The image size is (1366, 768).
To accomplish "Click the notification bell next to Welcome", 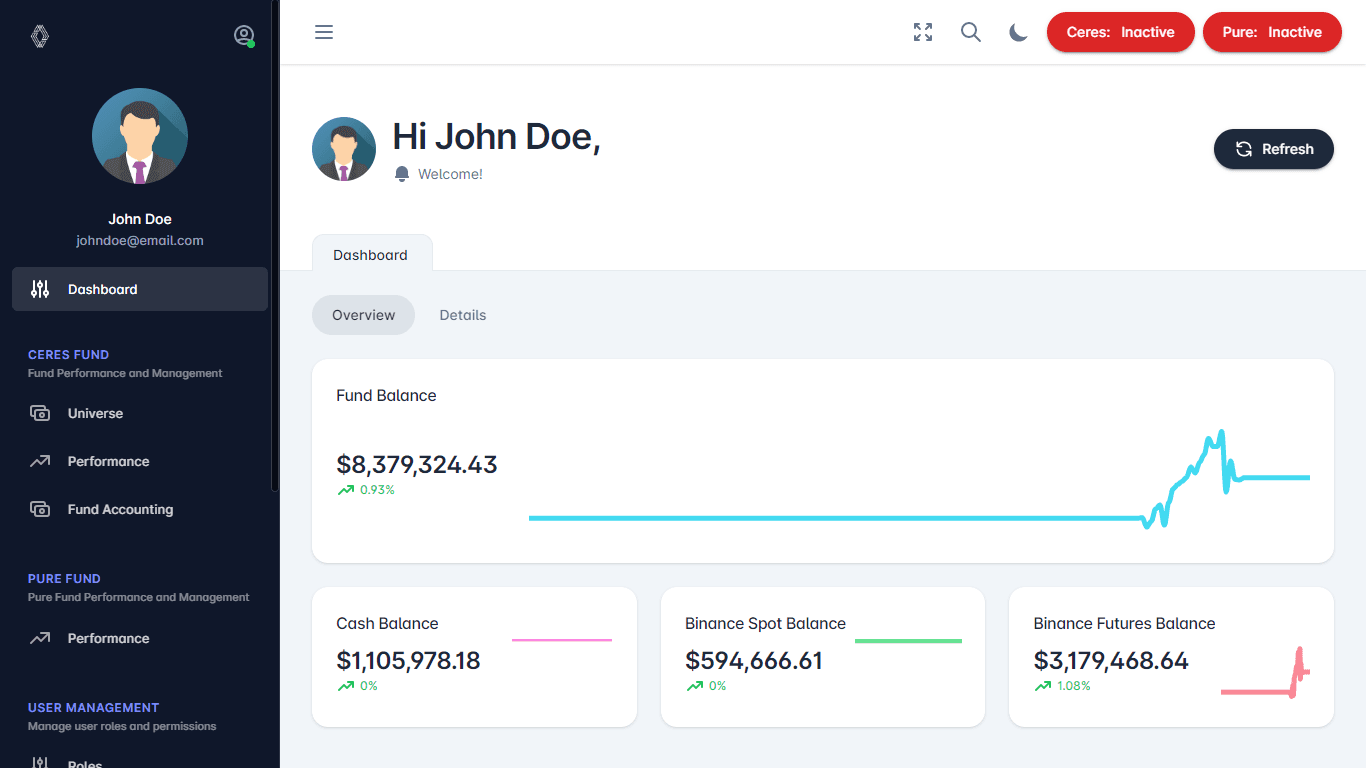I will point(402,174).
